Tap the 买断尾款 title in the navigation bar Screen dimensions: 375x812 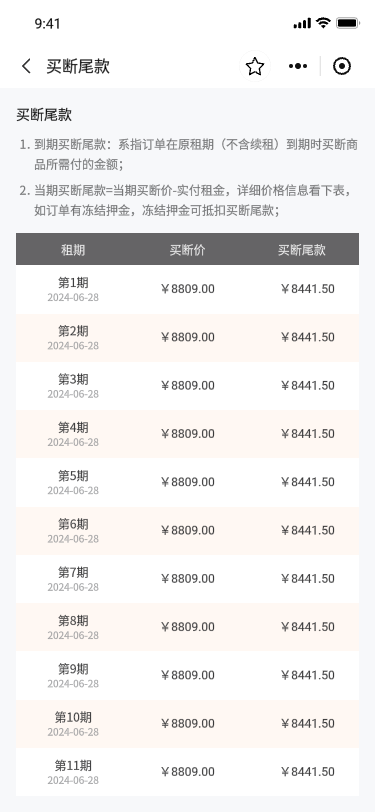coord(78,66)
